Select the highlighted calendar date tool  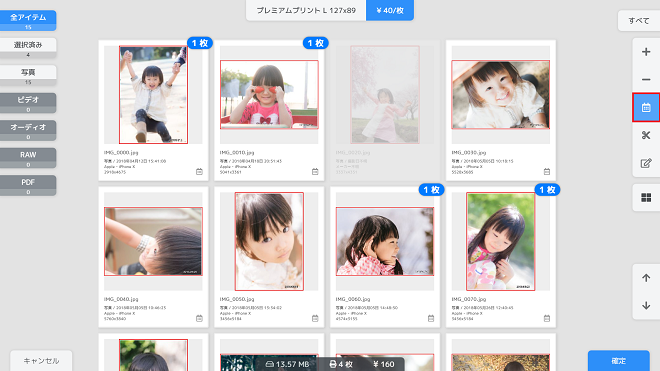pyautogui.click(x=646, y=108)
